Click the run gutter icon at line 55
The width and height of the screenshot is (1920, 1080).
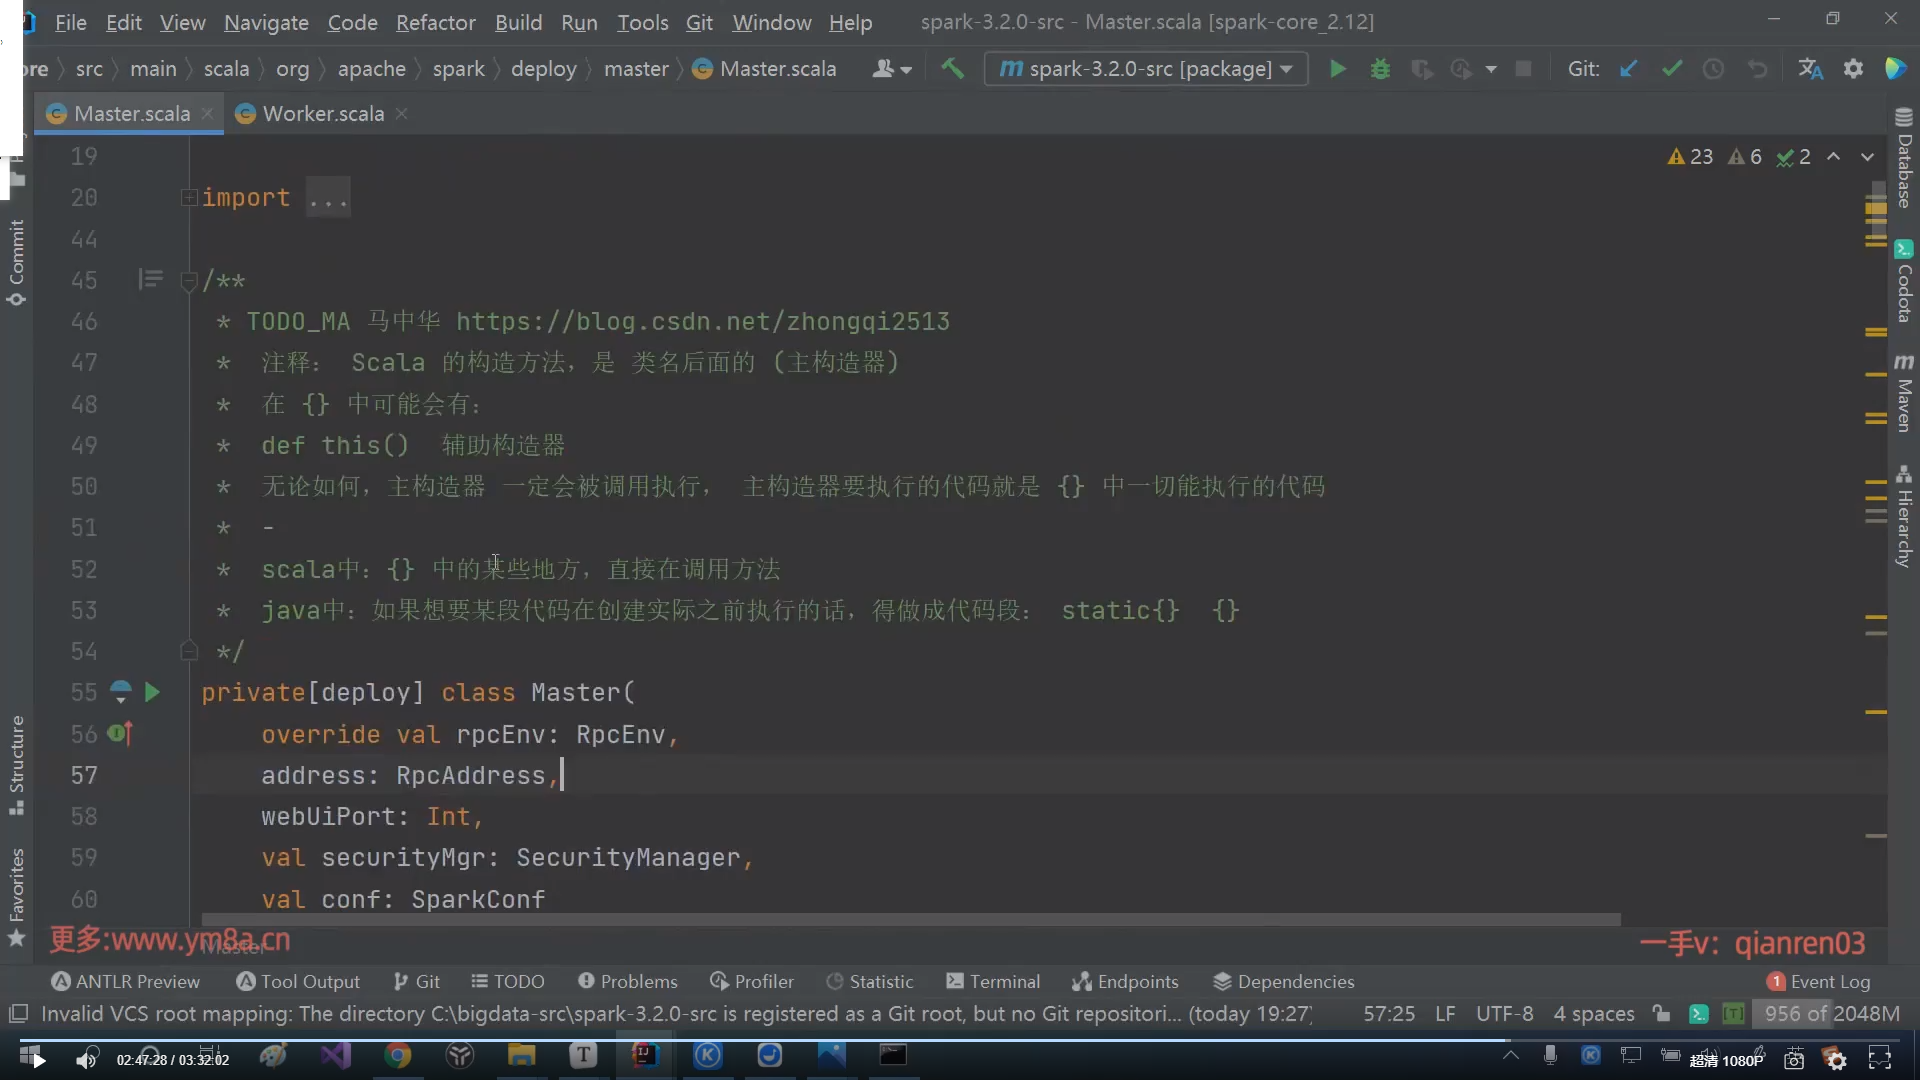[152, 692]
